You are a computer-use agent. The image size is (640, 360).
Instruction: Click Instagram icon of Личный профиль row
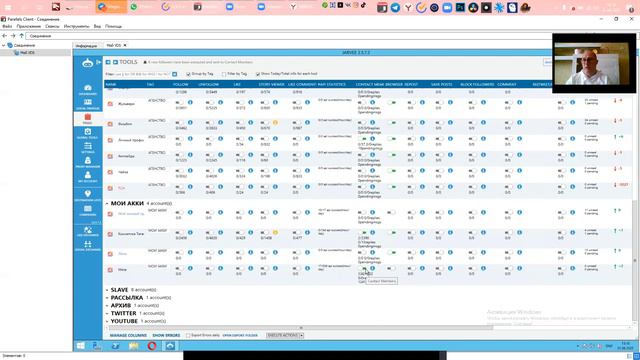110,140
